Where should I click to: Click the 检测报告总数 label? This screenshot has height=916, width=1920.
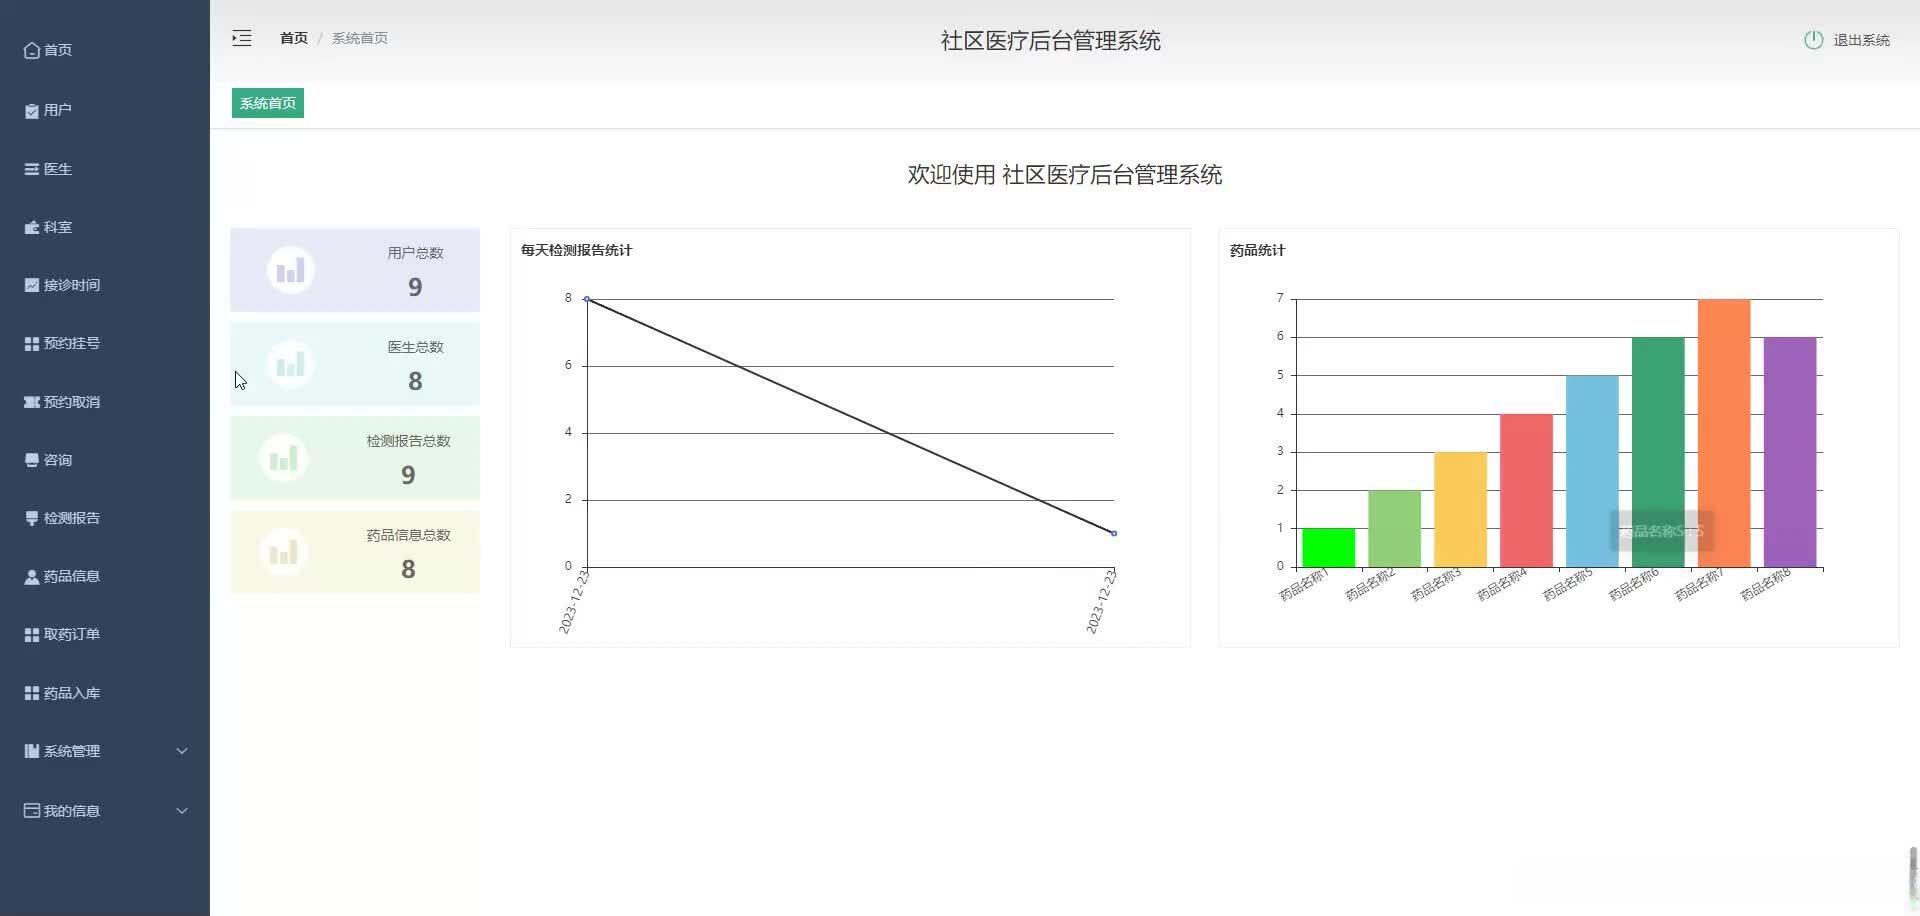[408, 441]
